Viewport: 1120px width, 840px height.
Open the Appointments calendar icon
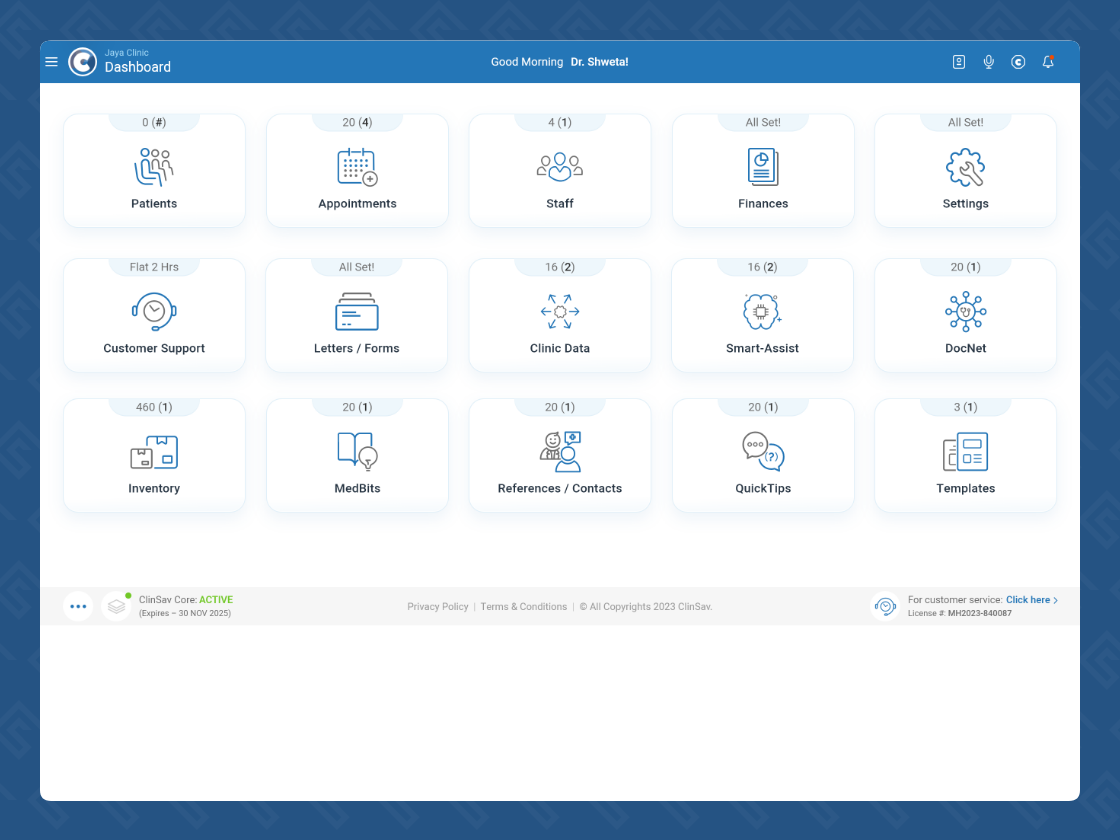point(357,168)
